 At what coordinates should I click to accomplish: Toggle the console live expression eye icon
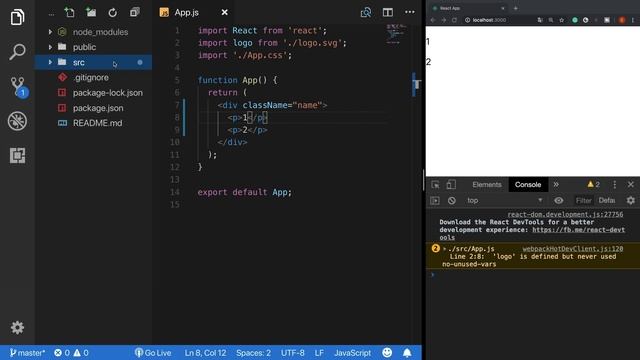tap(559, 200)
